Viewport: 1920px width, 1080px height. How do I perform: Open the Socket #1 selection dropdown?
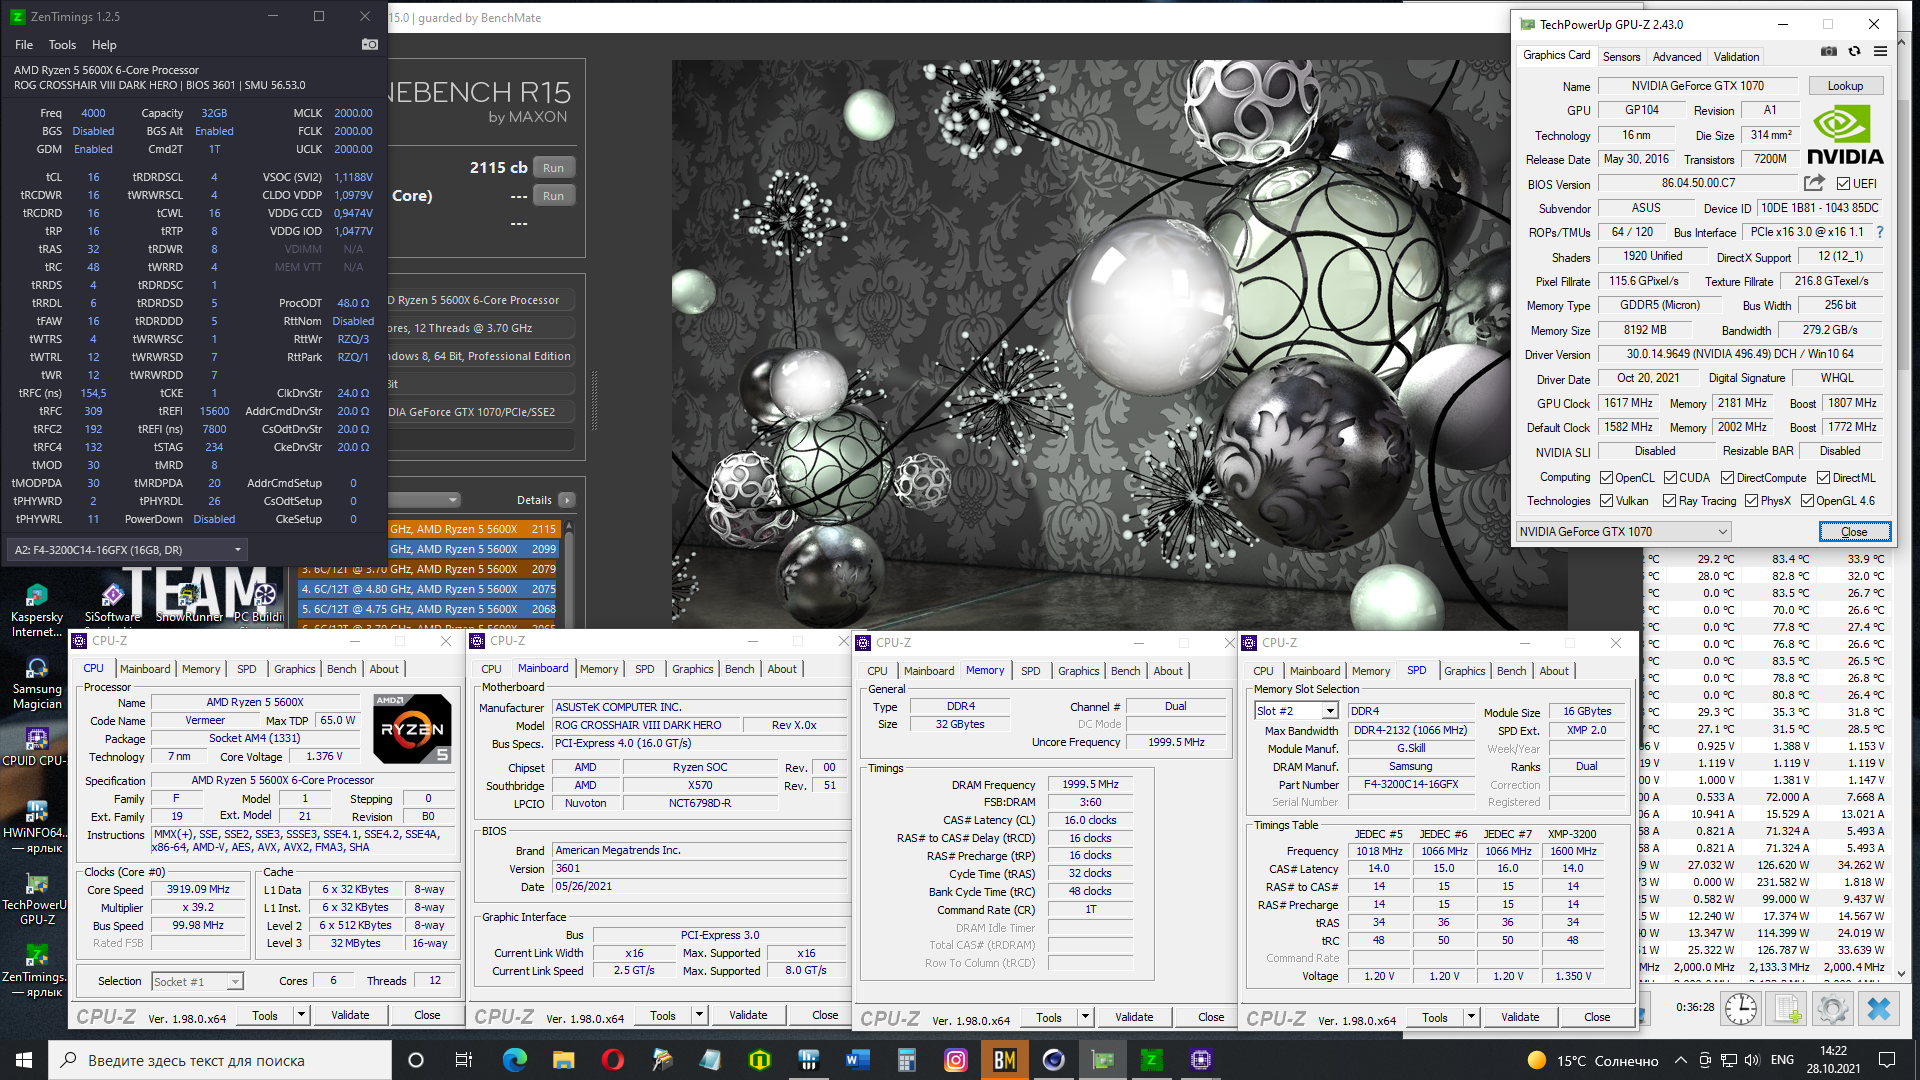pyautogui.click(x=197, y=981)
